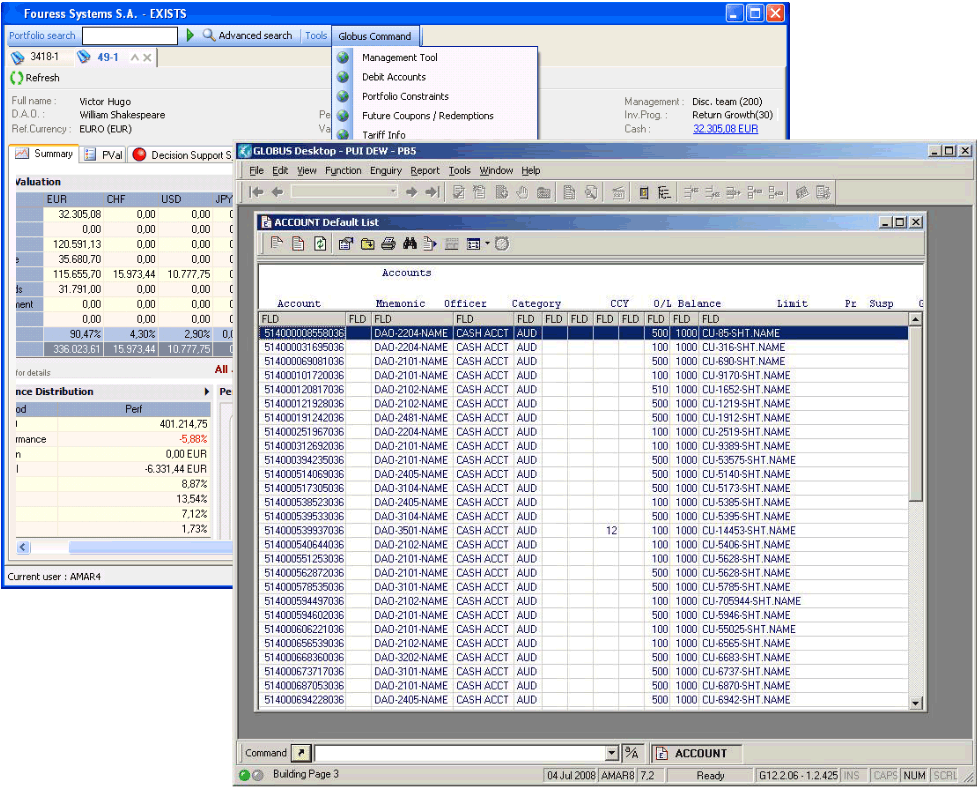Click the tree hierarchy icon in the Globus toolbar
Screen dimensions: 977x787
(664, 193)
